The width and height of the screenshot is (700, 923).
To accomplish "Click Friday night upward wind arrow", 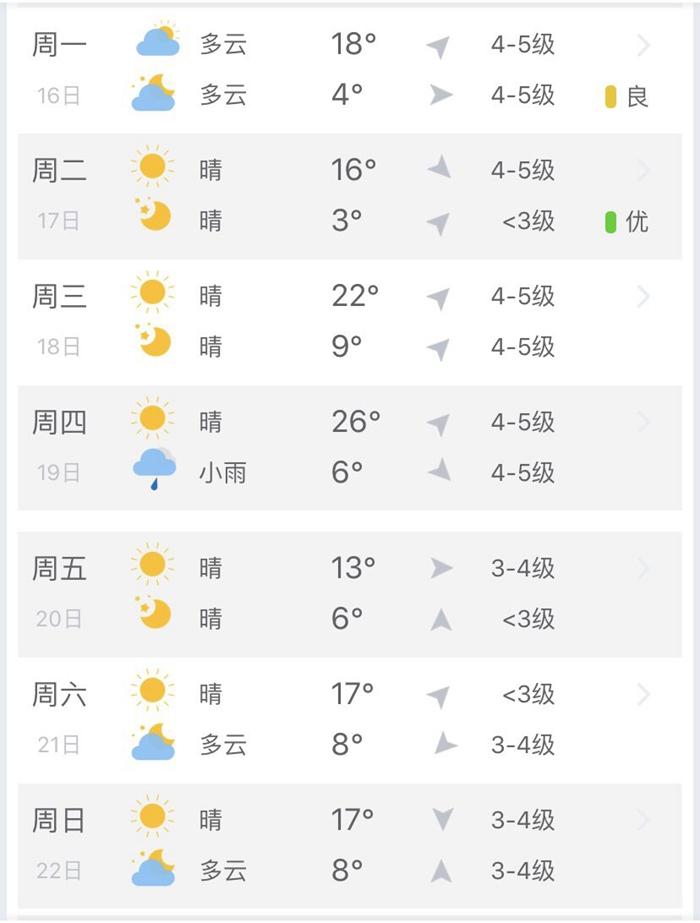I will [441, 620].
